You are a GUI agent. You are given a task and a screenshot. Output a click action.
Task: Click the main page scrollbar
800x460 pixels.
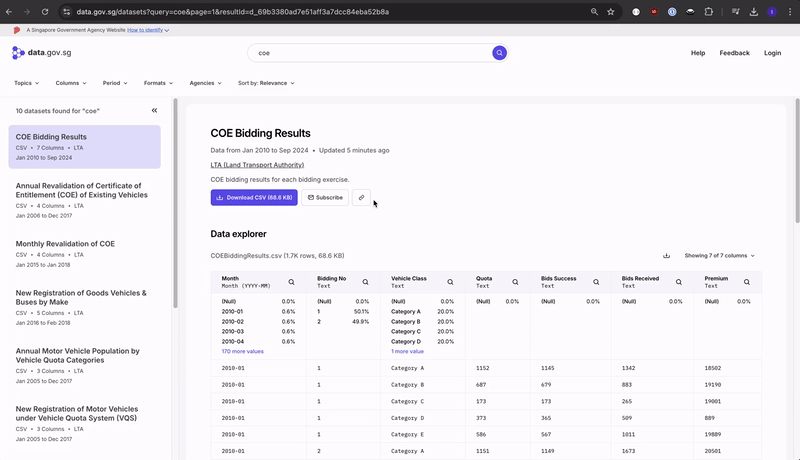(x=797, y=161)
